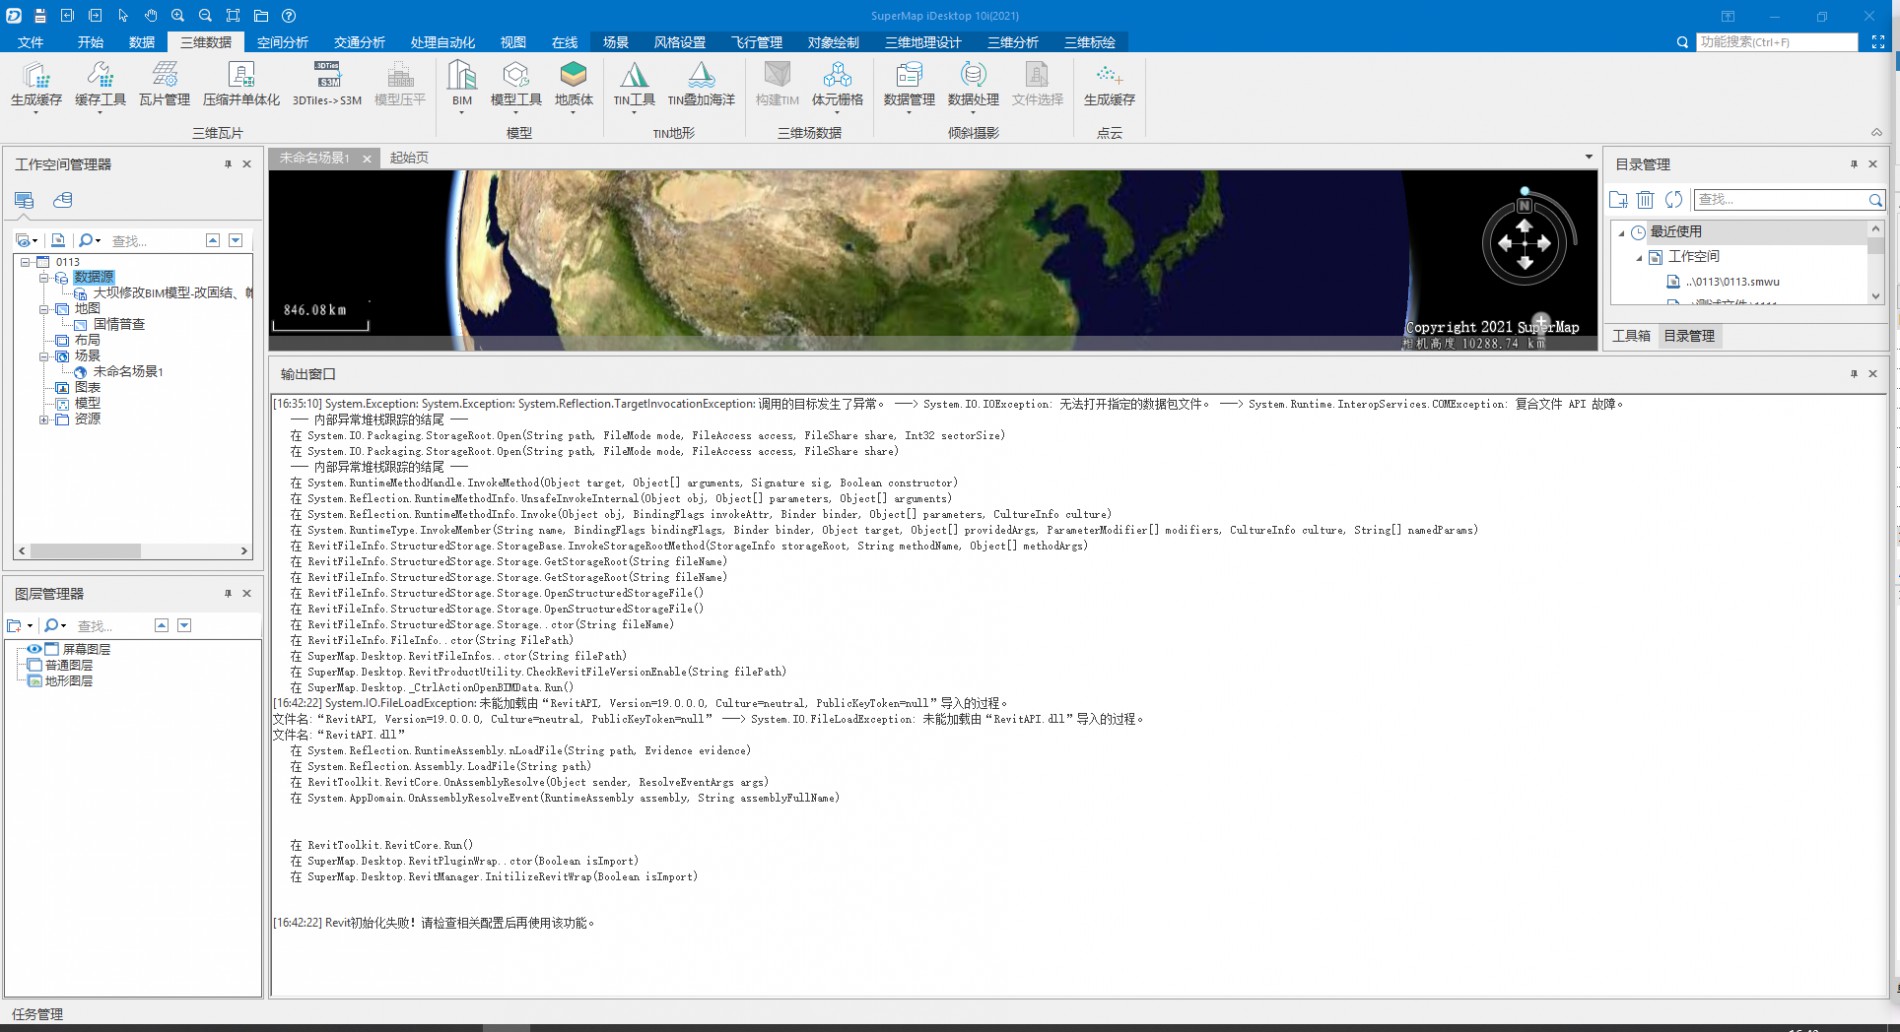Click the compass pan up arrow
This screenshot has width=1900, height=1032.
pyautogui.click(x=1524, y=226)
